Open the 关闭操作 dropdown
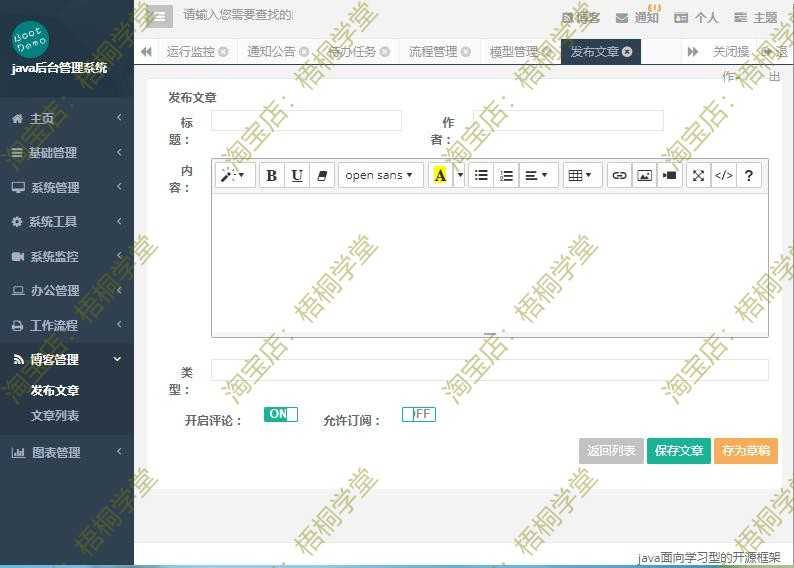The height and width of the screenshot is (568, 794). [731, 52]
